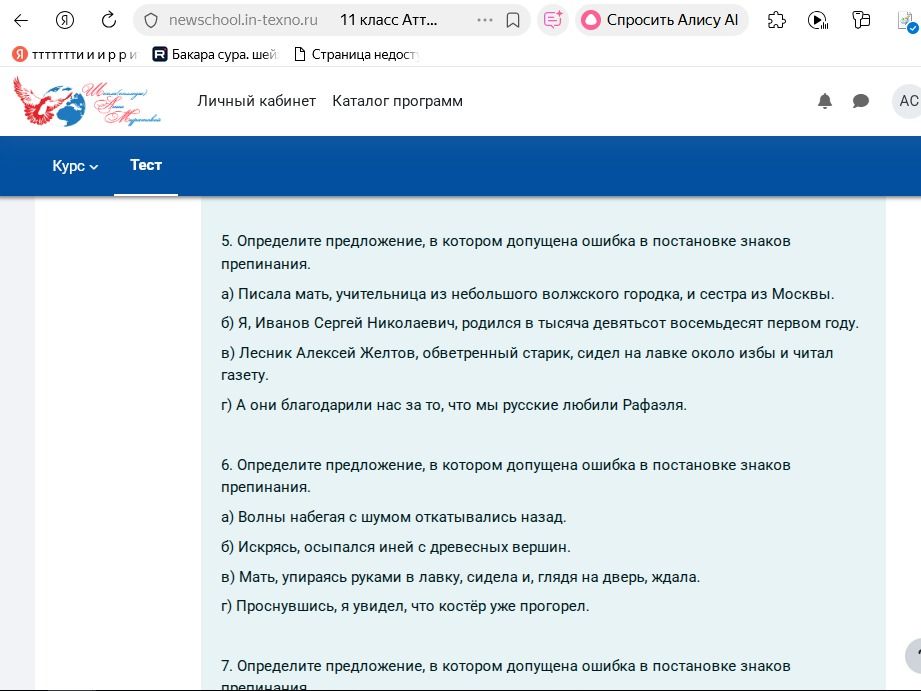Viewport: 921px width, 691px height.
Task: Click the 11 класс Атт... page title
Action: (388, 20)
